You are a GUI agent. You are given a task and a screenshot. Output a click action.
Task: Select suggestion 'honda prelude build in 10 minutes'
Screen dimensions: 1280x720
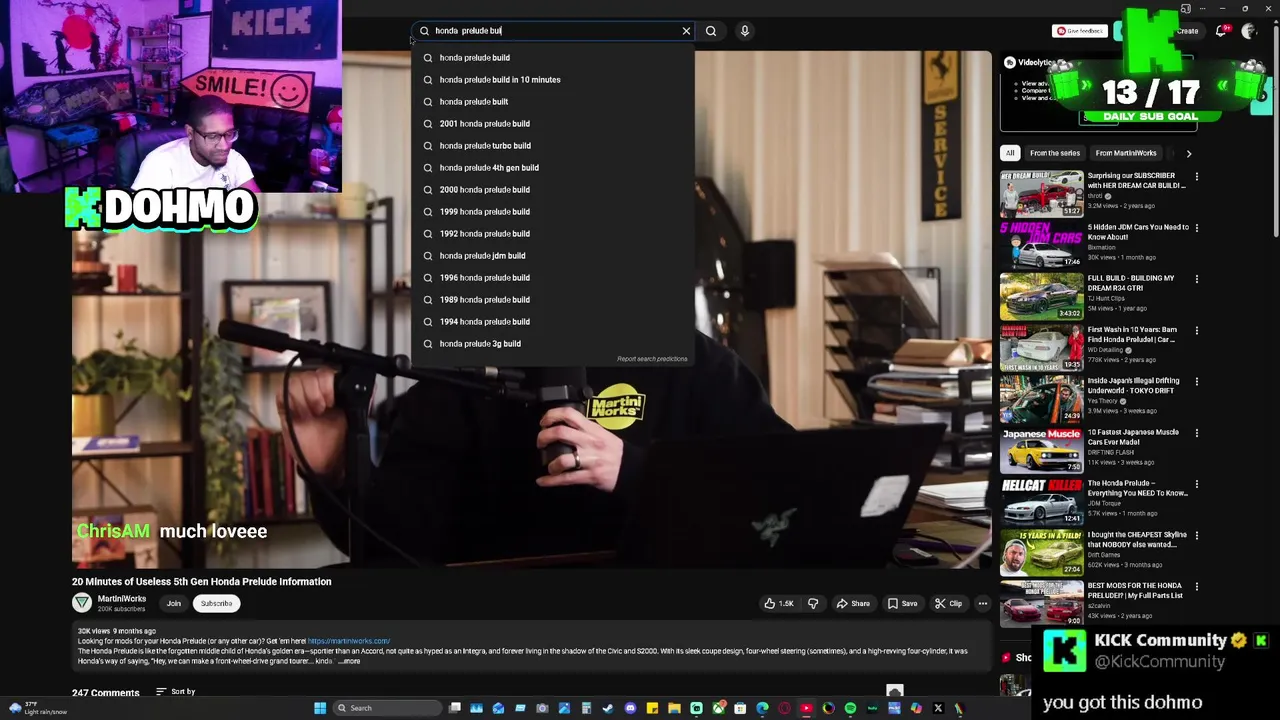coord(553,80)
